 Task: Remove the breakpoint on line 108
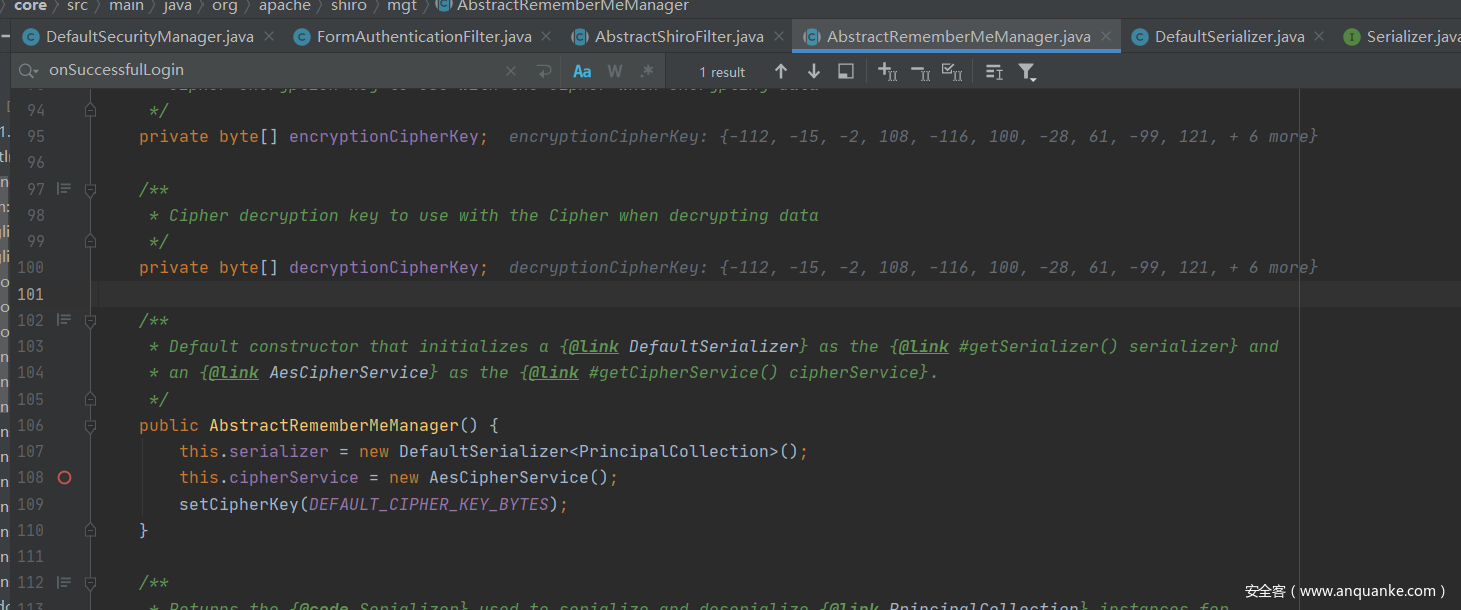click(64, 478)
